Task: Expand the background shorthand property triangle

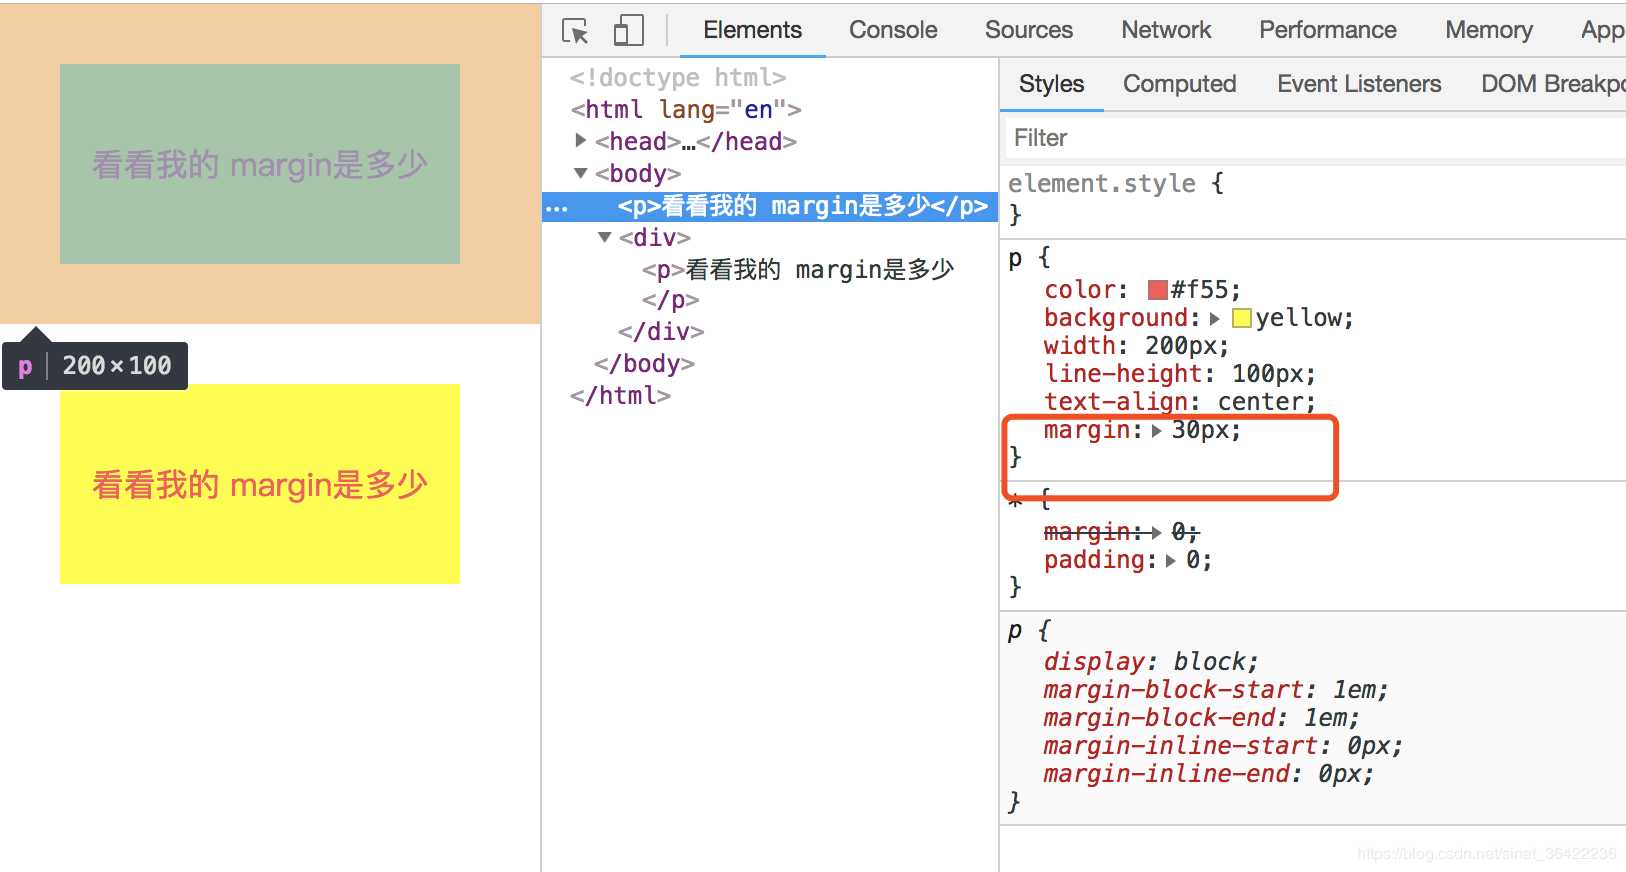Action: click(x=1215, y=318)
